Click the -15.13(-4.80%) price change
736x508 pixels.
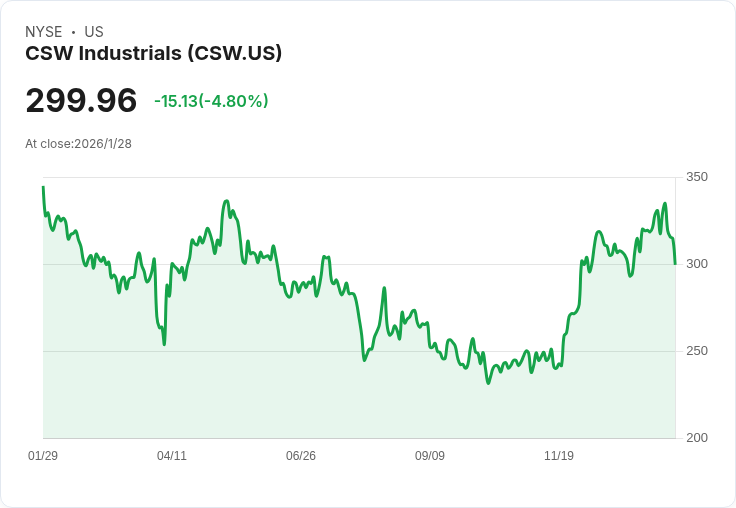(x=211, y=101)
